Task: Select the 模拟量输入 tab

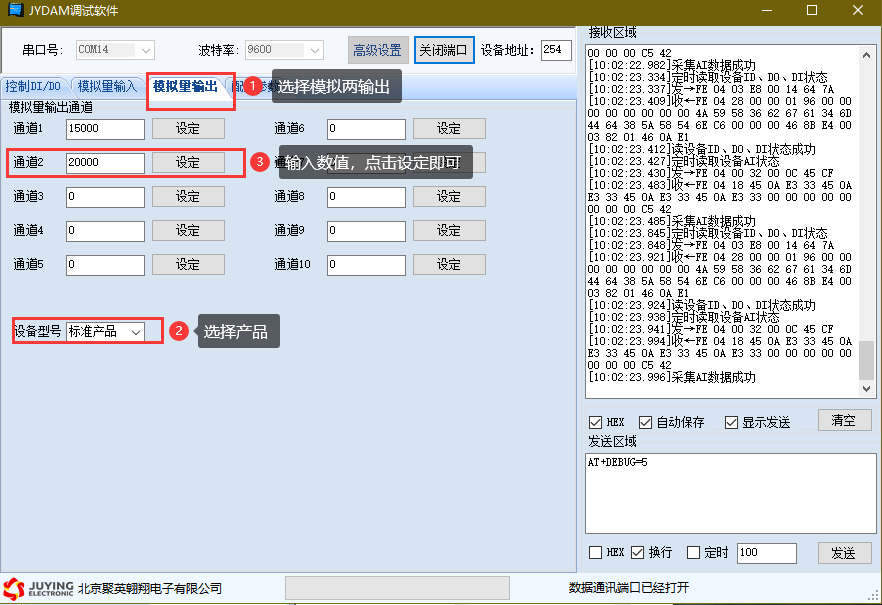Action: [107, 87]
